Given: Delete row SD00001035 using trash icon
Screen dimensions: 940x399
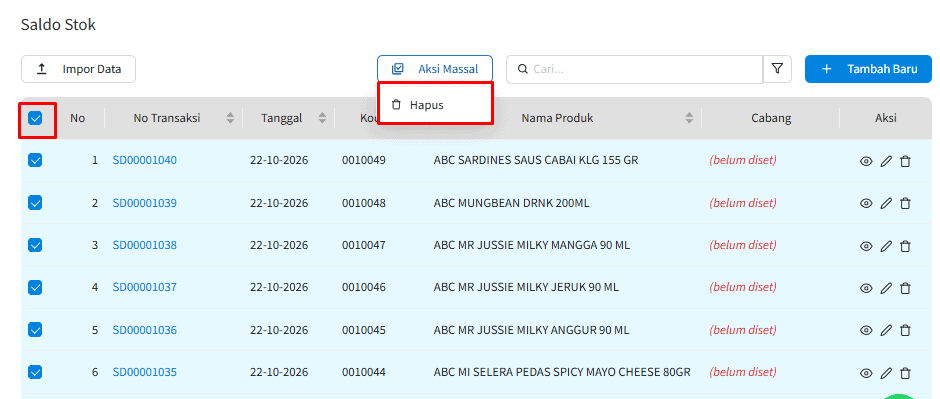Looking at the screenshot, I should 905,373.
